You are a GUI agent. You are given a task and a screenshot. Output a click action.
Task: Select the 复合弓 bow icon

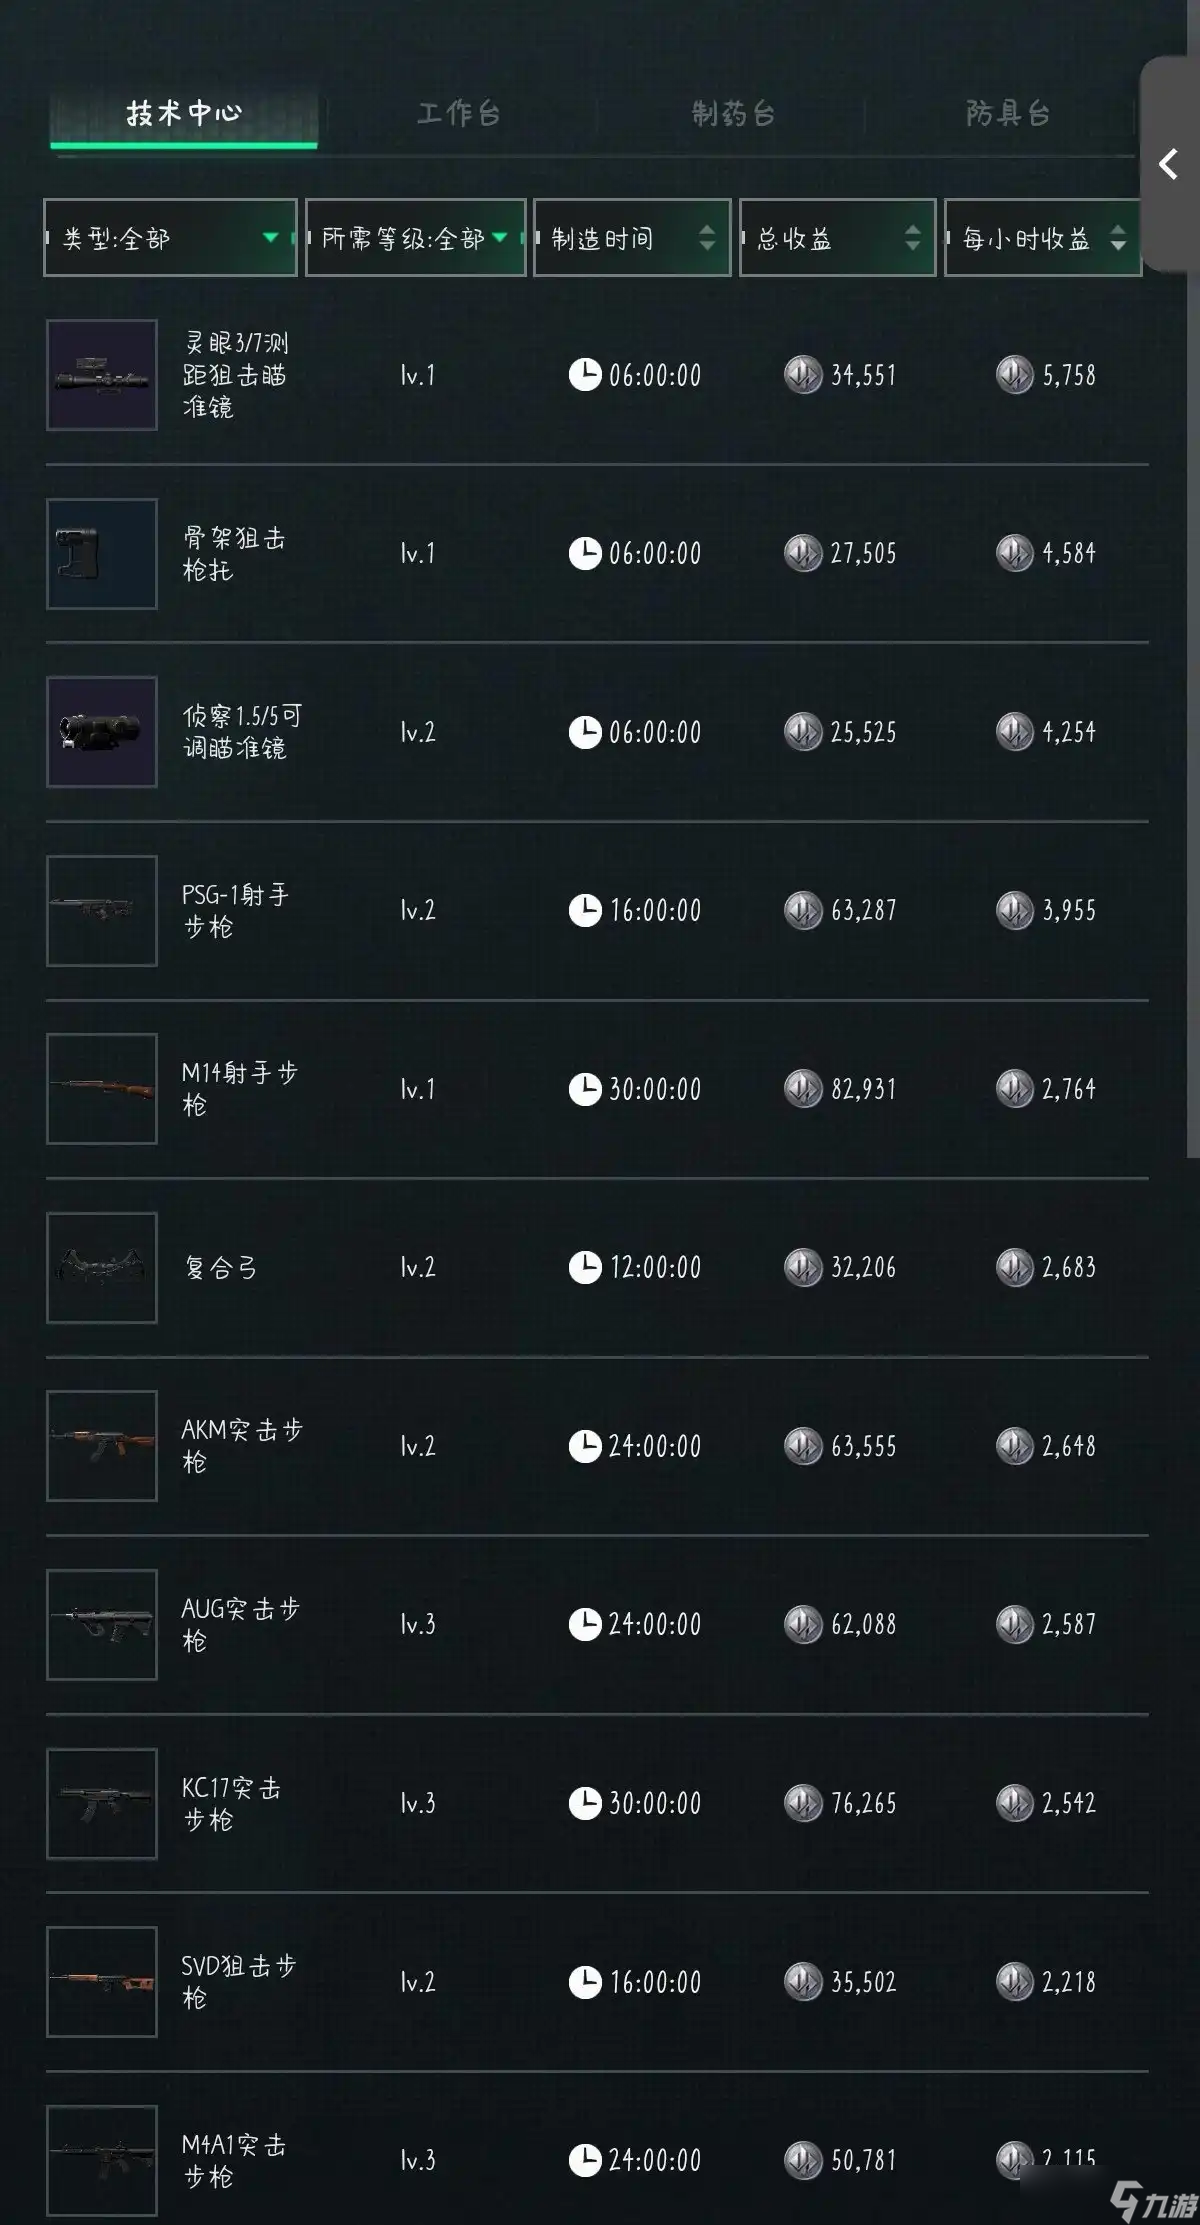coord(102,1267)
